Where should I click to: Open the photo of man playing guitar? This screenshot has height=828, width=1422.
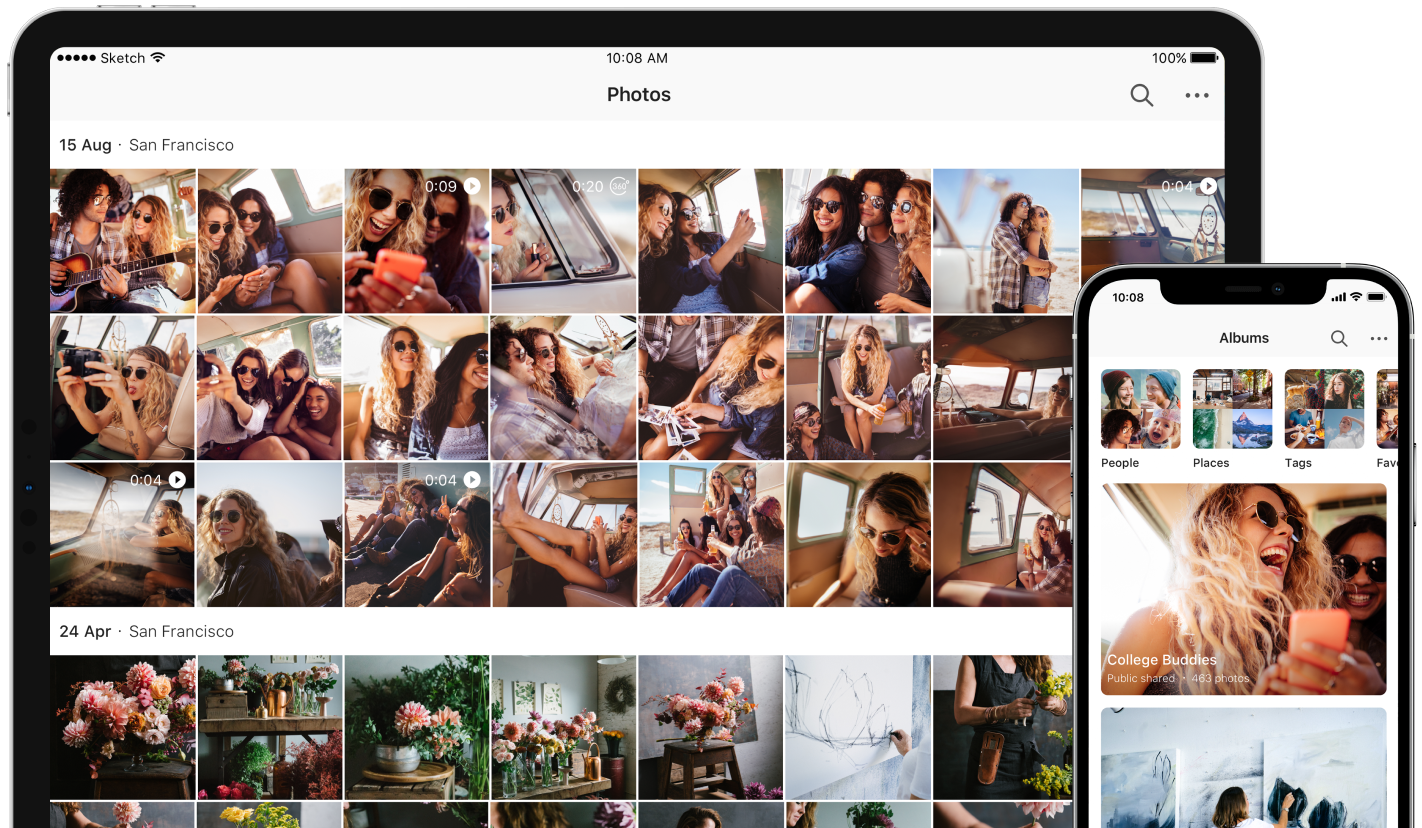point(122,241)
